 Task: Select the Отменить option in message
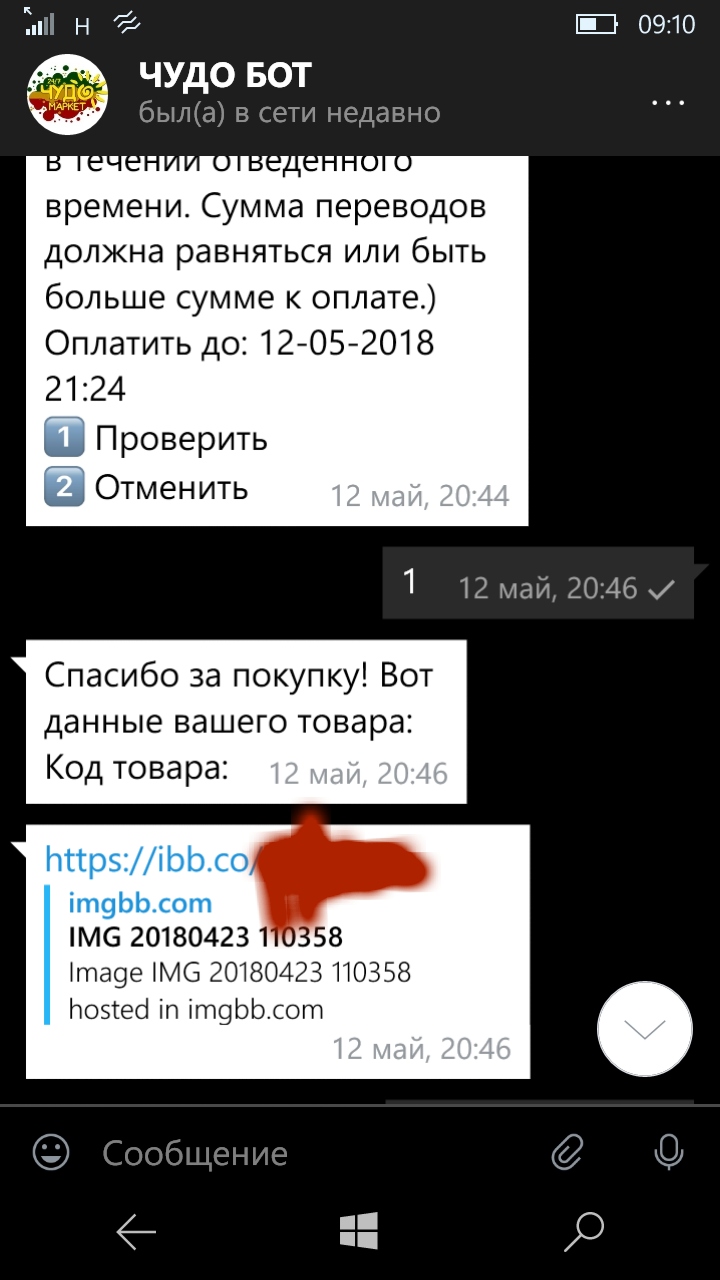[x=171, y=488]
